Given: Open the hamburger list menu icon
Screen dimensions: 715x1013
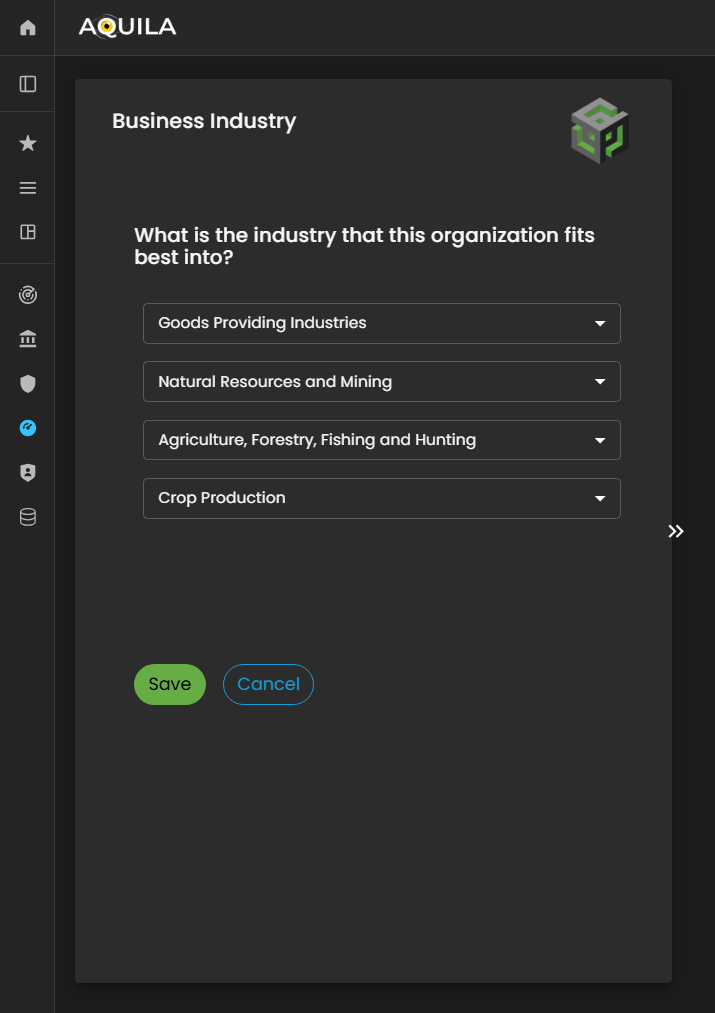Looking at the screenshot, I should [28, 188].
